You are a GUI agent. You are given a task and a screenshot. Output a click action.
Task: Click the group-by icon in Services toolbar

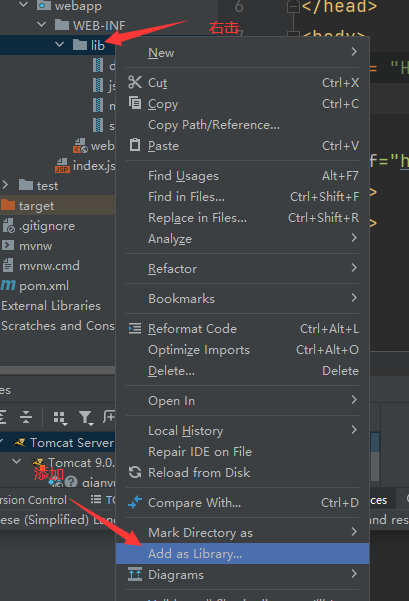coord(60,417)
